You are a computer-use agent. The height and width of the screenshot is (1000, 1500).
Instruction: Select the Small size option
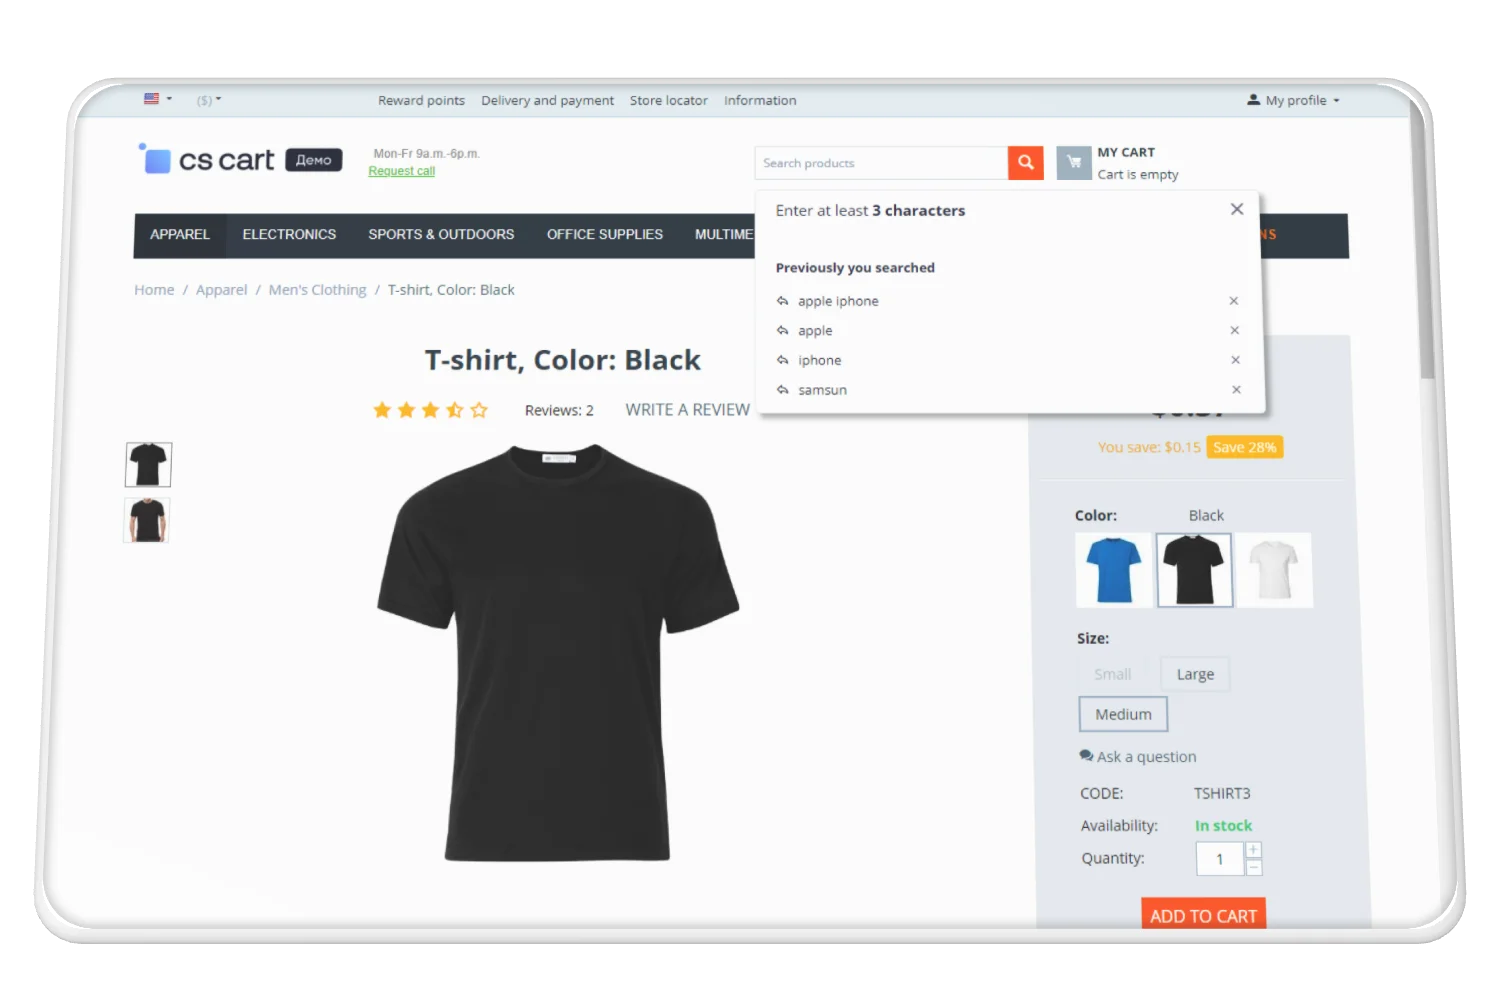(1112, 674)
